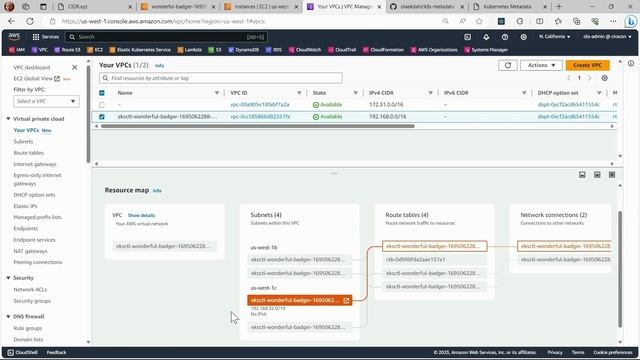The width and height of the screenshot is (640, 360).
Task: Open the S3 bookmark shortcut
Action: [215, 50]
